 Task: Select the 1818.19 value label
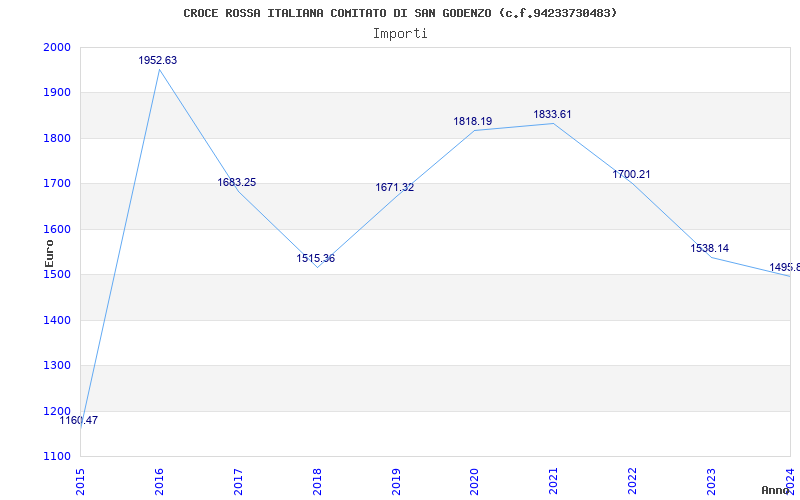(473, 121)
